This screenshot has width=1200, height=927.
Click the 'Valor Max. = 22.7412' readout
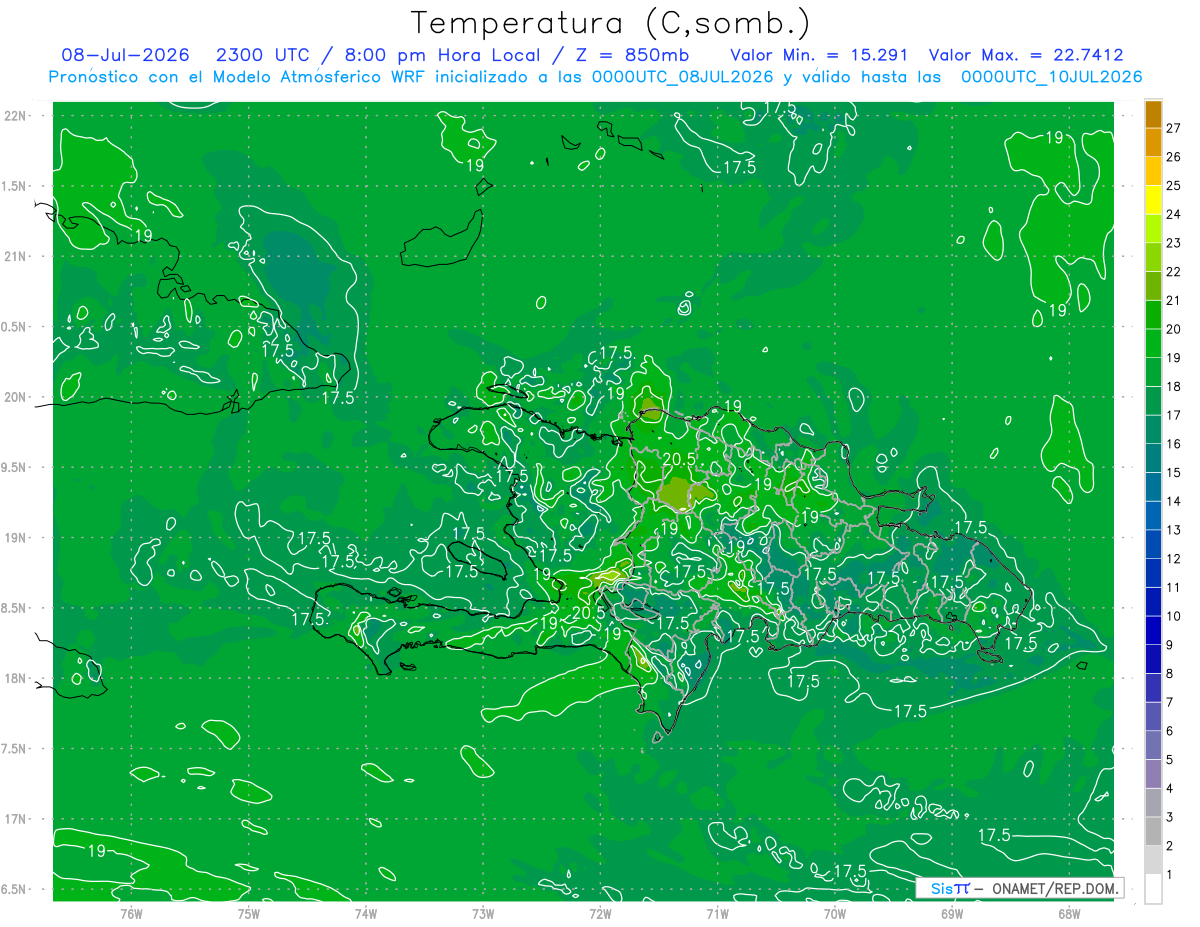1026,55
